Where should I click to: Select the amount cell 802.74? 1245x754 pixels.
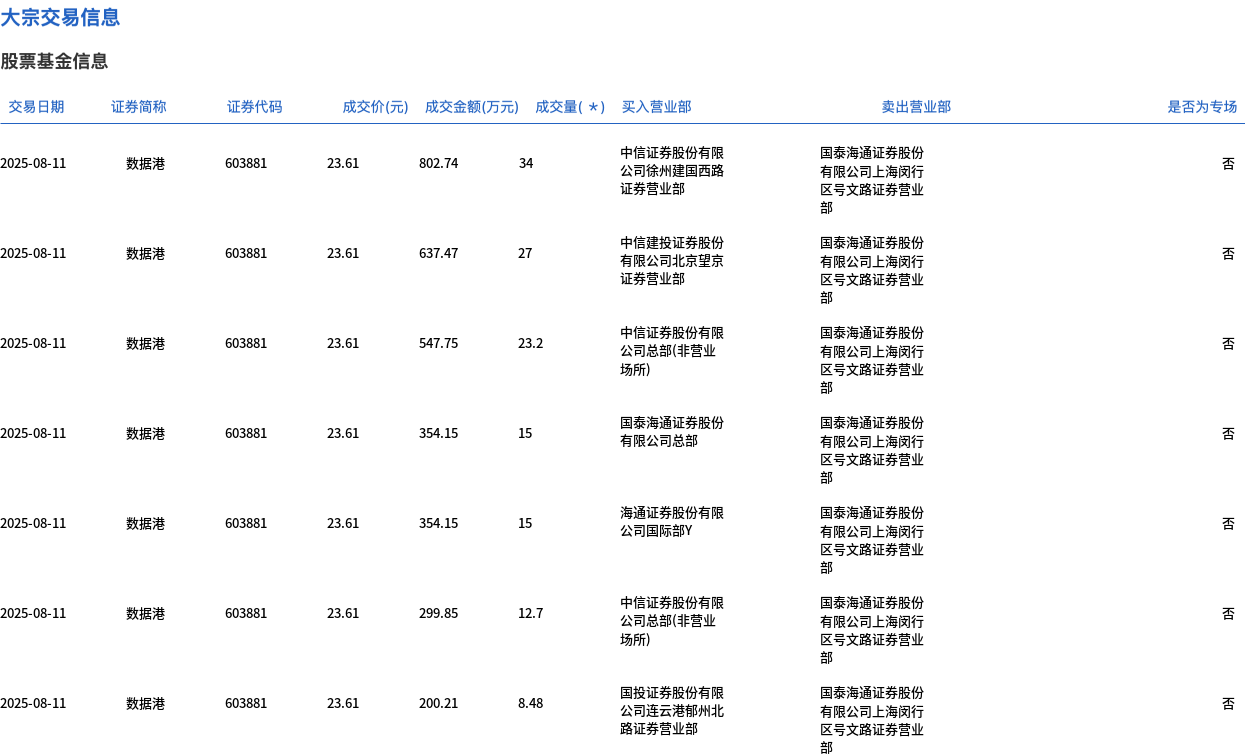coord(439,163)
